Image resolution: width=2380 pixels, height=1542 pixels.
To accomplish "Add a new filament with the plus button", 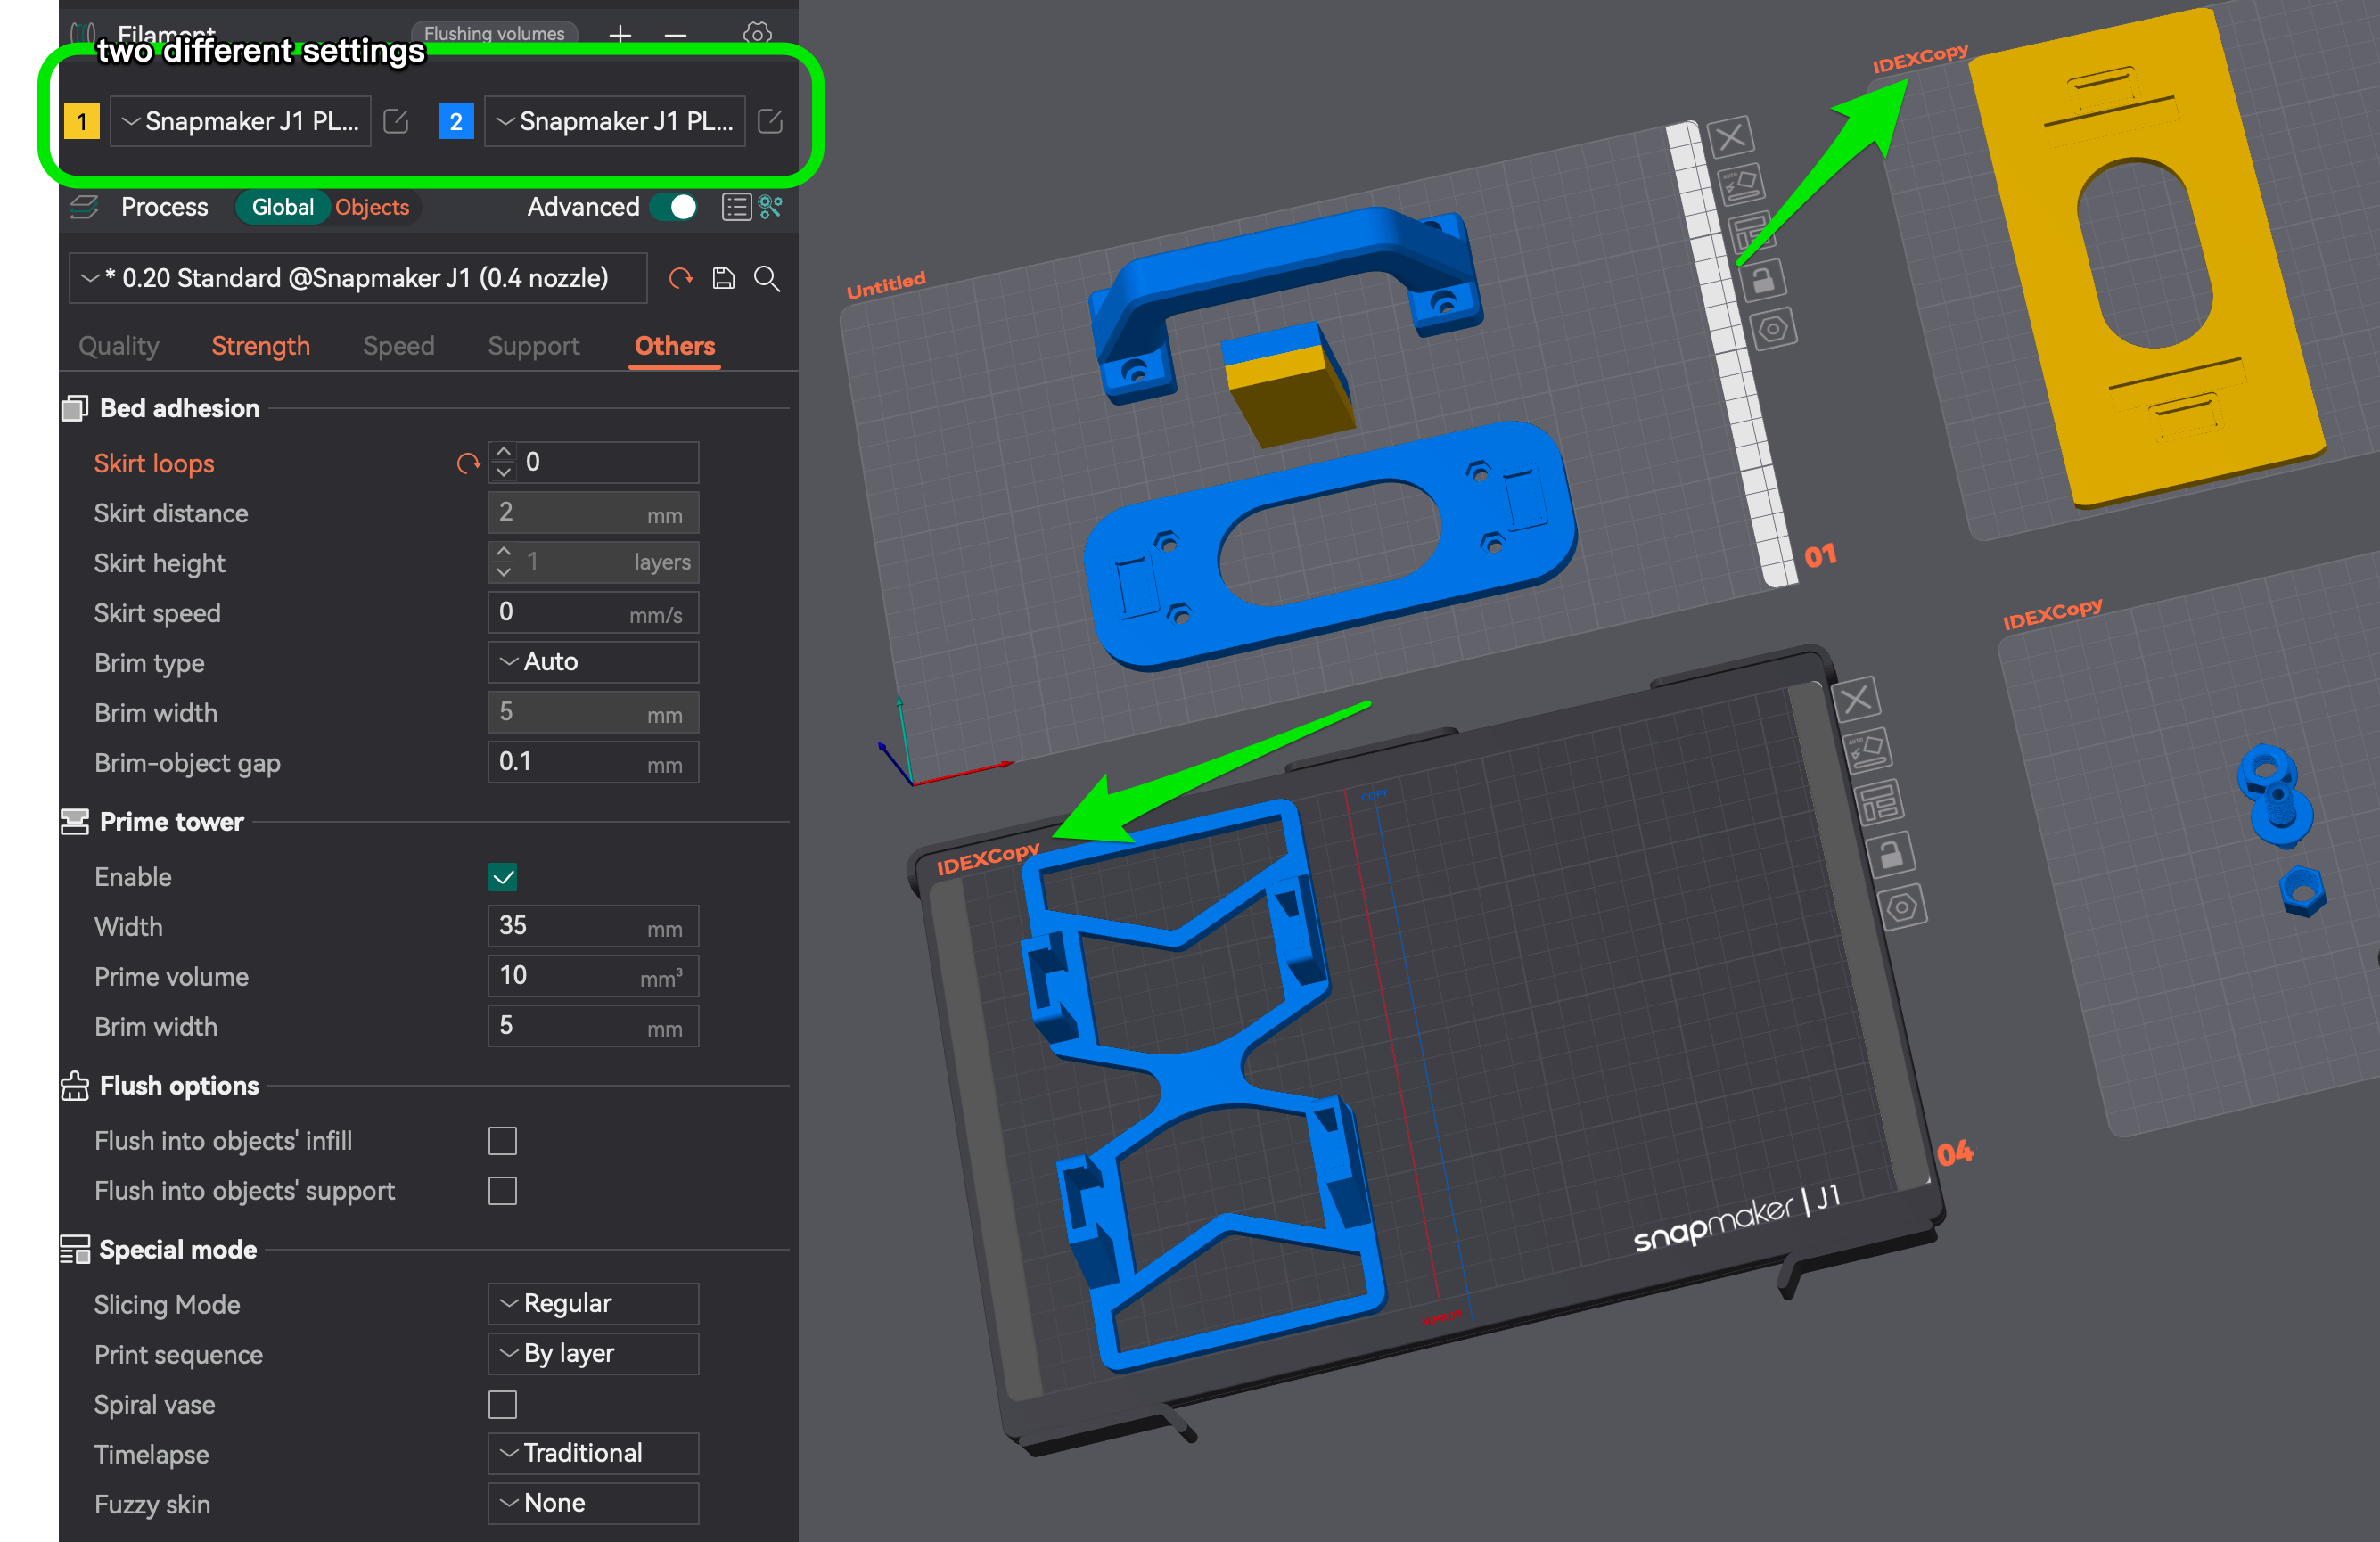I will (x=620, y=35).
